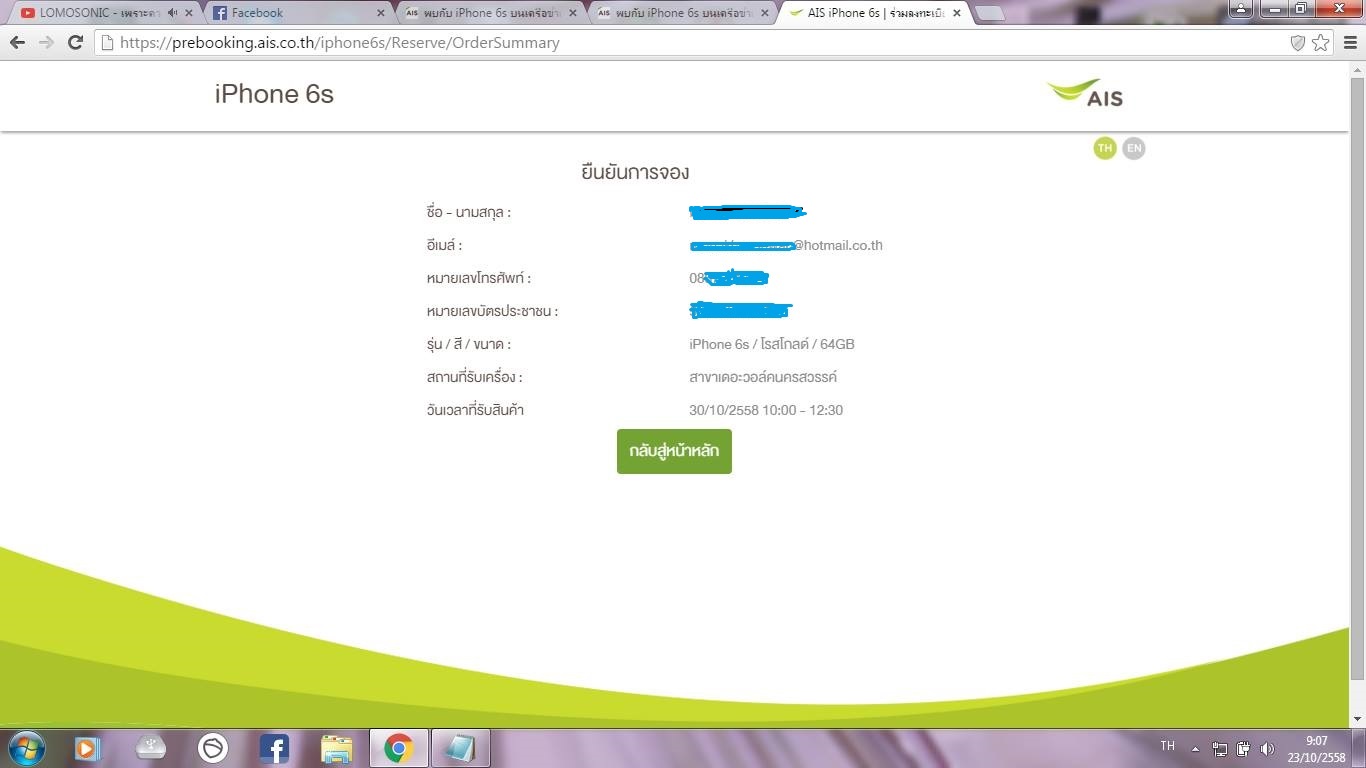Image resolution: width=1366 pixels, height=768 pixels.
Task: Click the address bar URL field
Action: [700, 42]
